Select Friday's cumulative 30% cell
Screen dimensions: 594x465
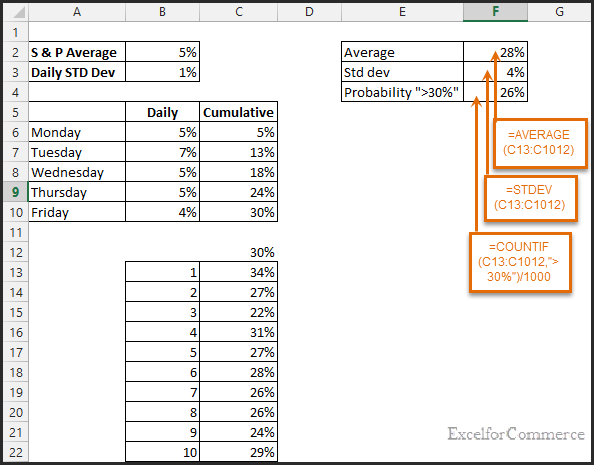coord(238,212)
